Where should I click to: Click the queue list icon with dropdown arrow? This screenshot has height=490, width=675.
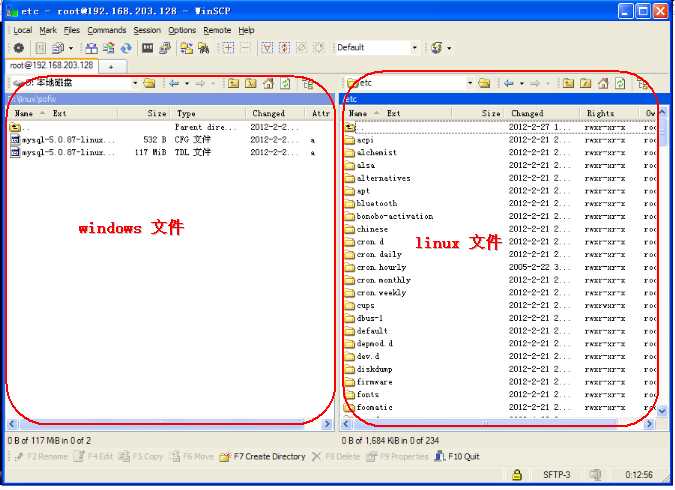tap(58, 48)
